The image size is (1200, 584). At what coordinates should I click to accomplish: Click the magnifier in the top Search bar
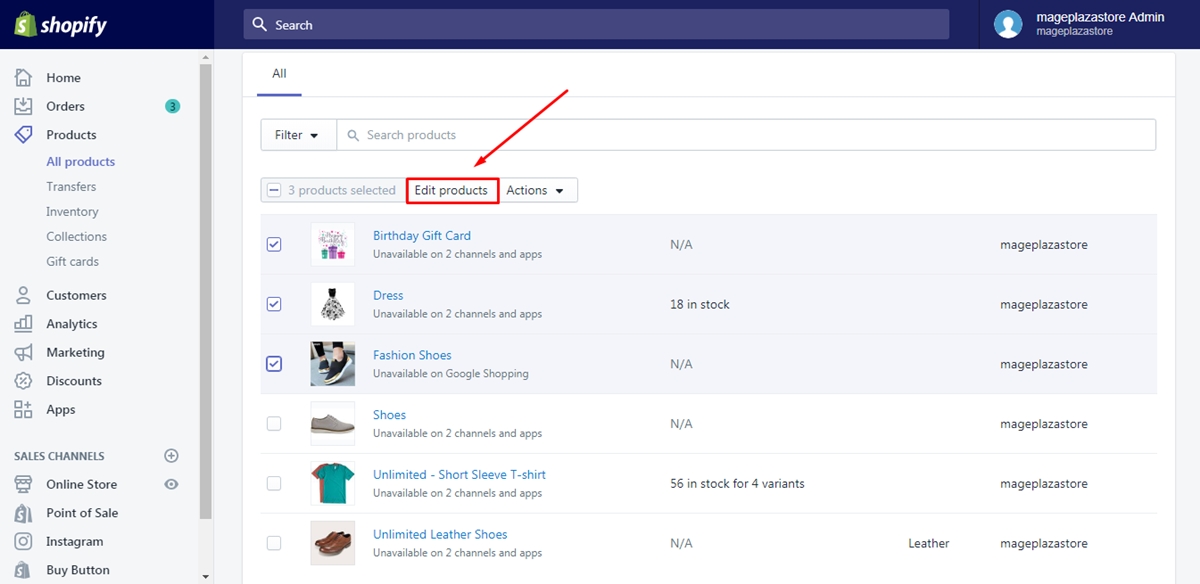tap(260, 24)
